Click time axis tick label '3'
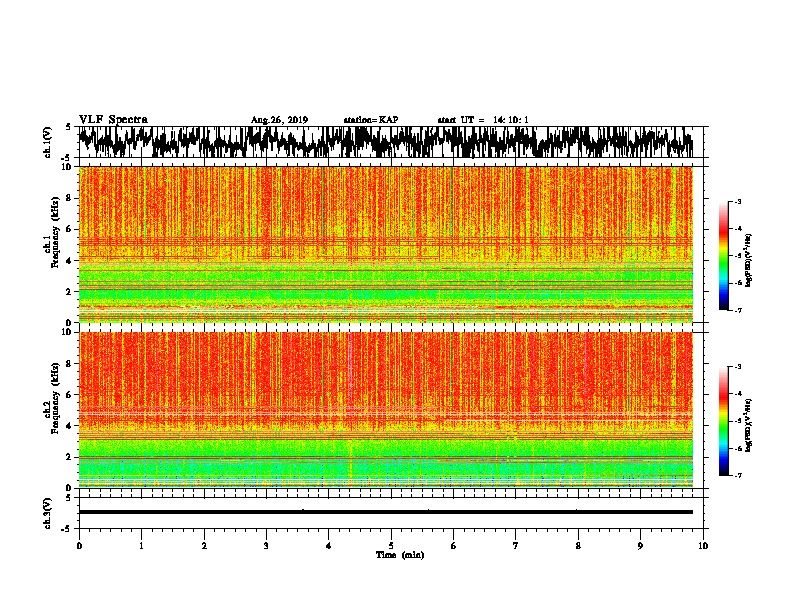This screenshot has height=612, width=792. coord(266,546)
